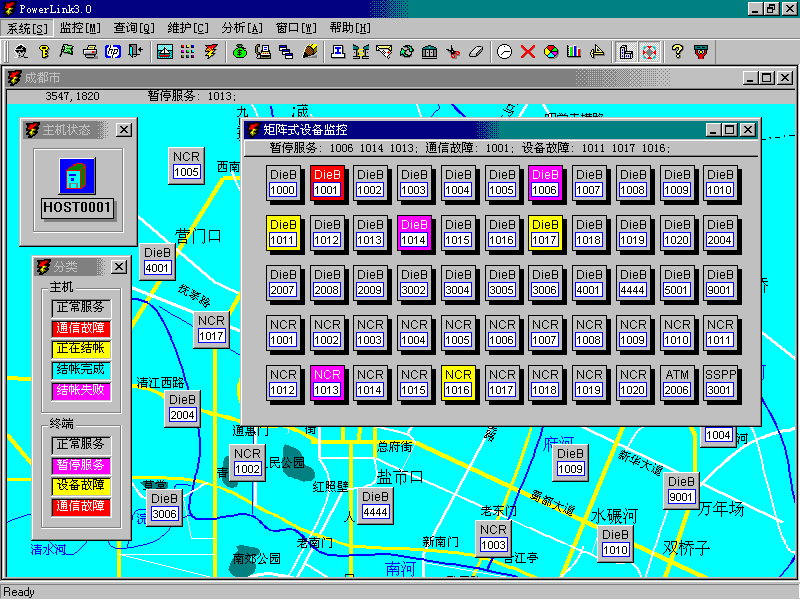Click the NCR 1005 marker on map
Screen dimensions: 800x600
(x=186, y=165)
